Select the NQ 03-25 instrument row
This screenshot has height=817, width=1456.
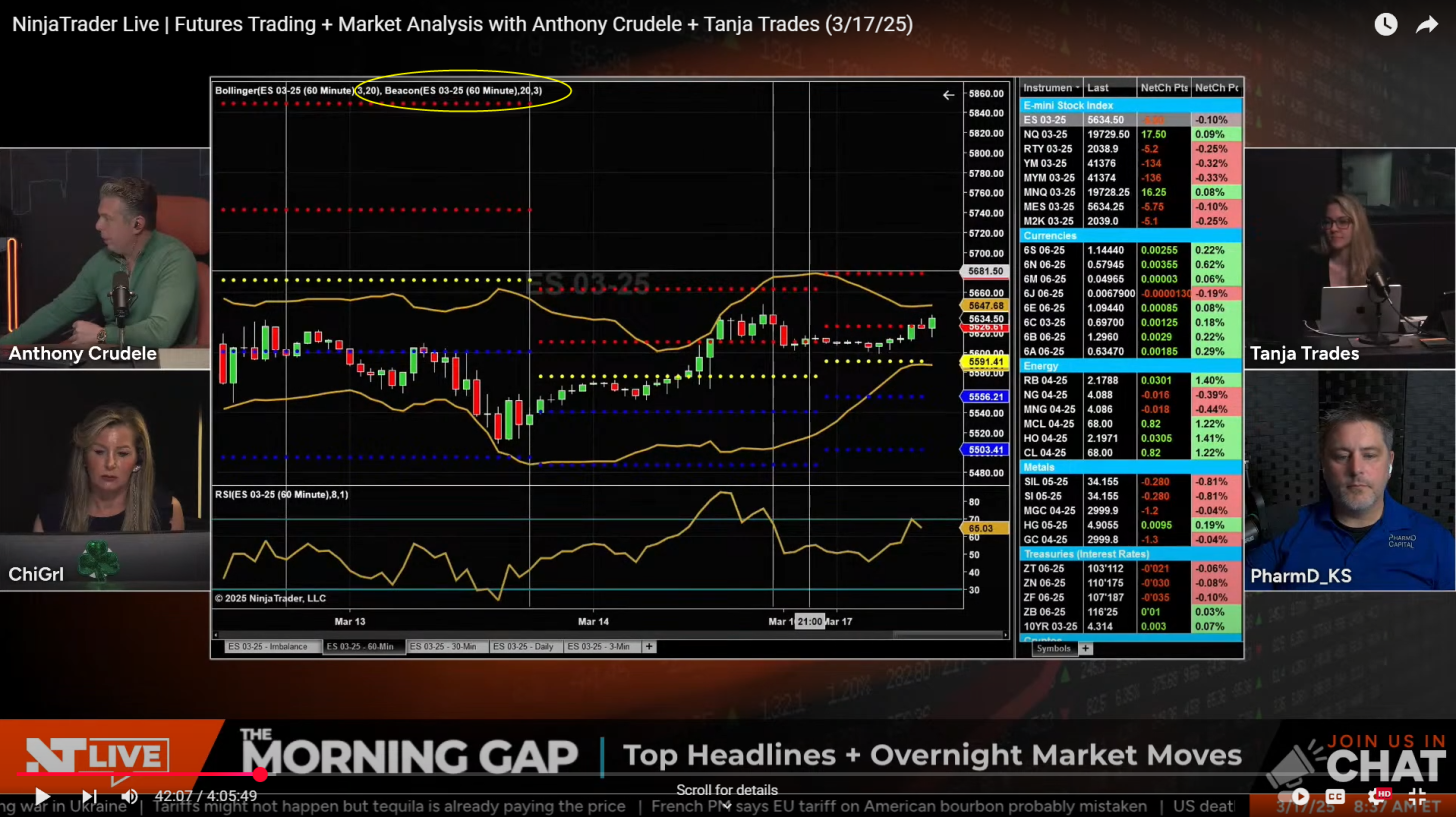[1130, 134]
